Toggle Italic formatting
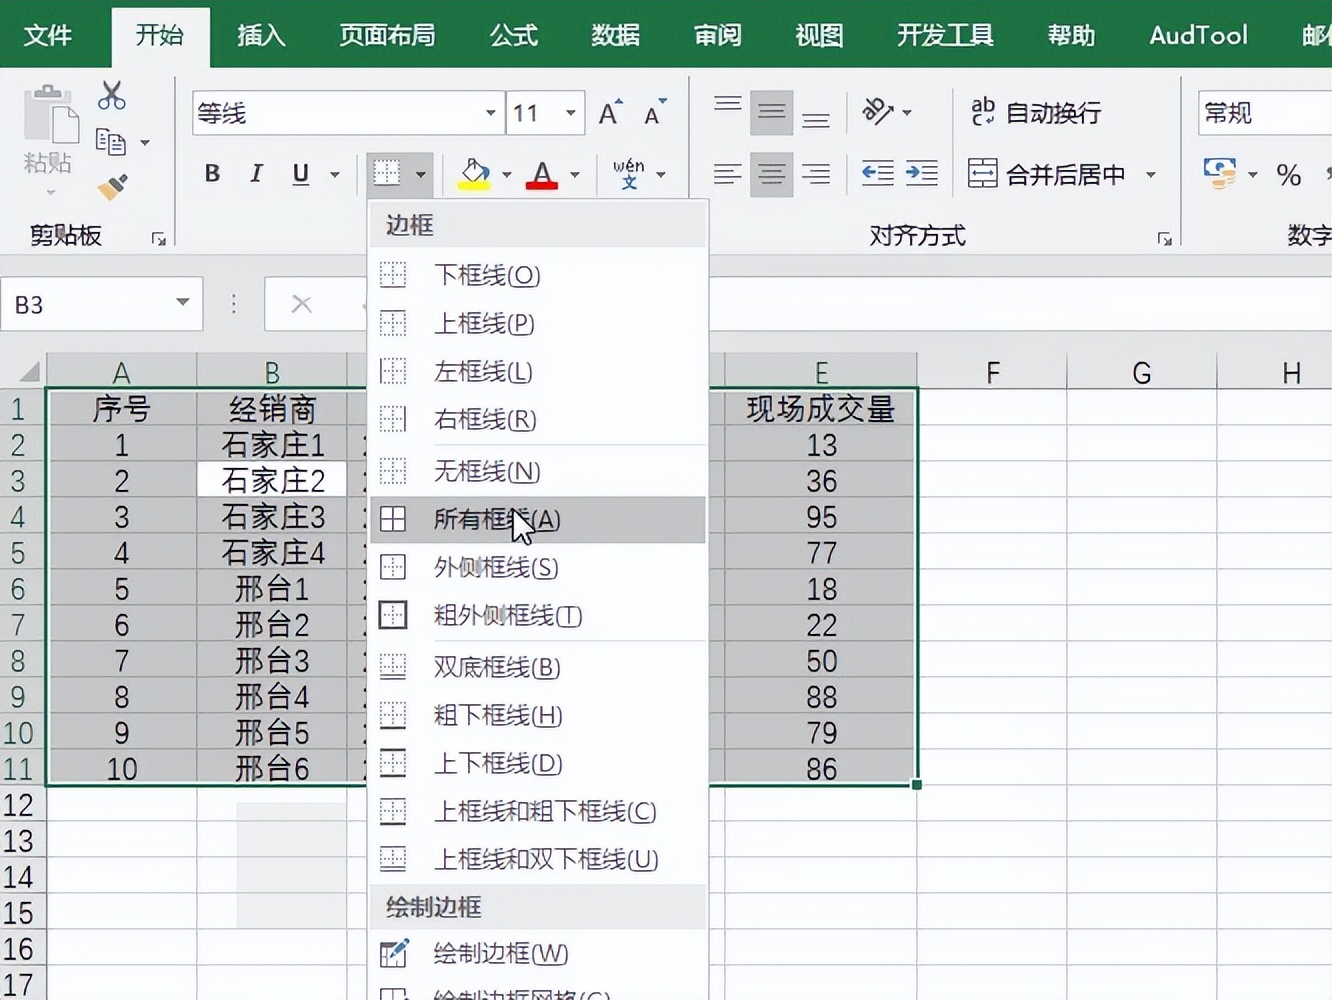1332x1000 pixels. pos(256,173)
